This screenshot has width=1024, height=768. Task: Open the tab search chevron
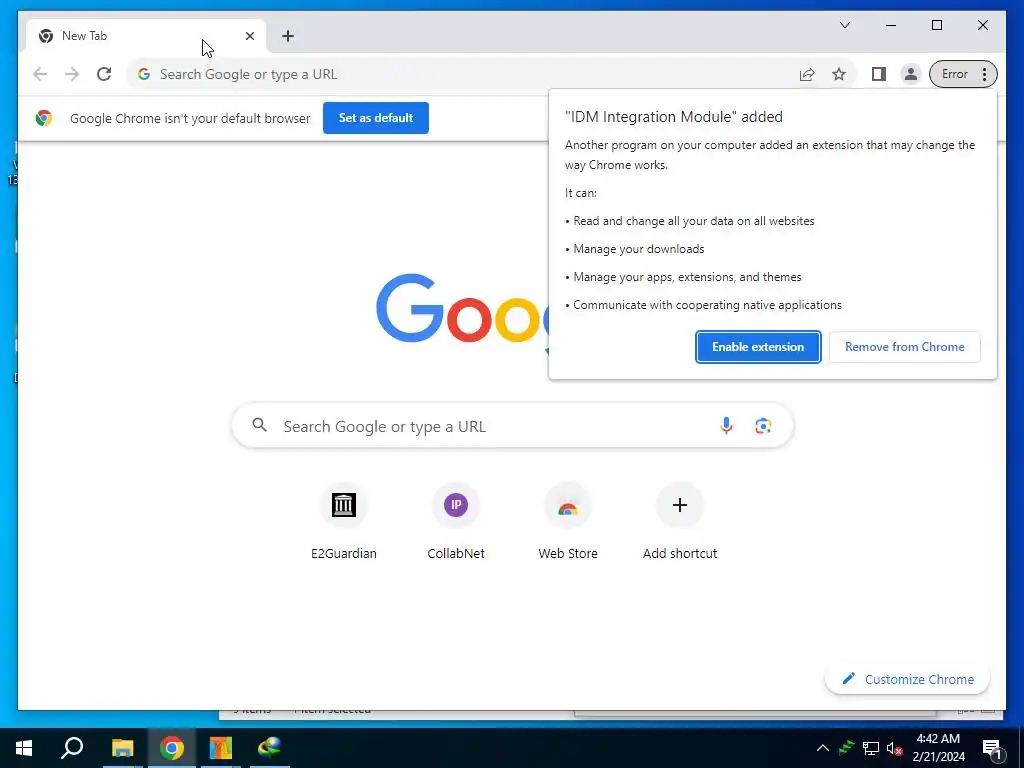point(844,25)
